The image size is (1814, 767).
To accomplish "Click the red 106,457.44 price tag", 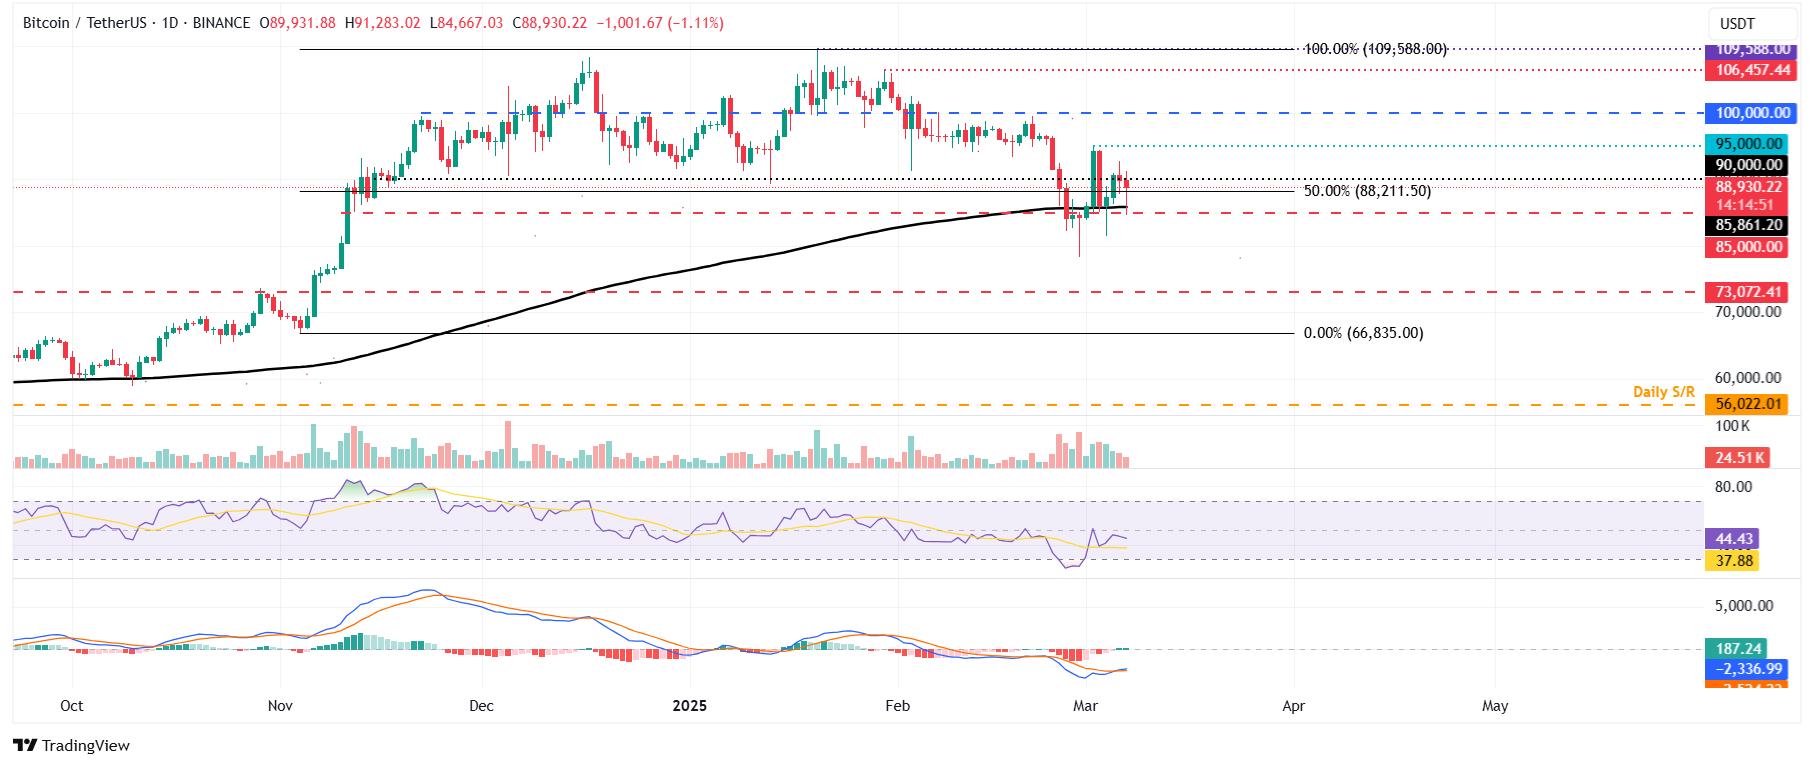I will coord(1750,70).
